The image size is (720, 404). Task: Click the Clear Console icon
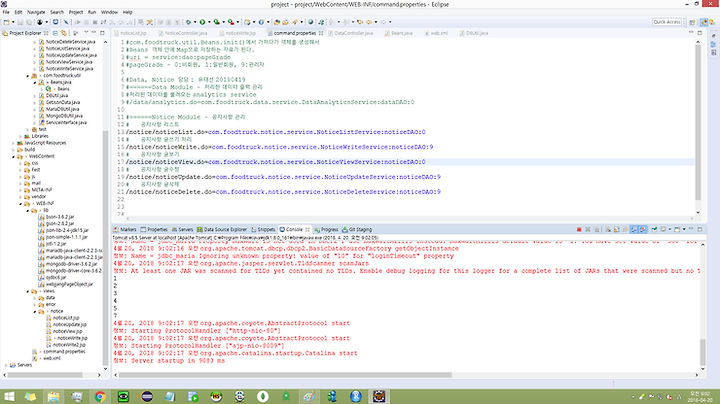coord(608,229)
